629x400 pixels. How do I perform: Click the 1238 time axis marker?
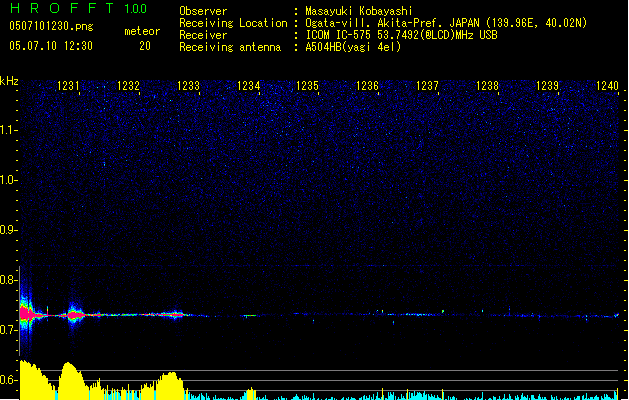[487, 86]
